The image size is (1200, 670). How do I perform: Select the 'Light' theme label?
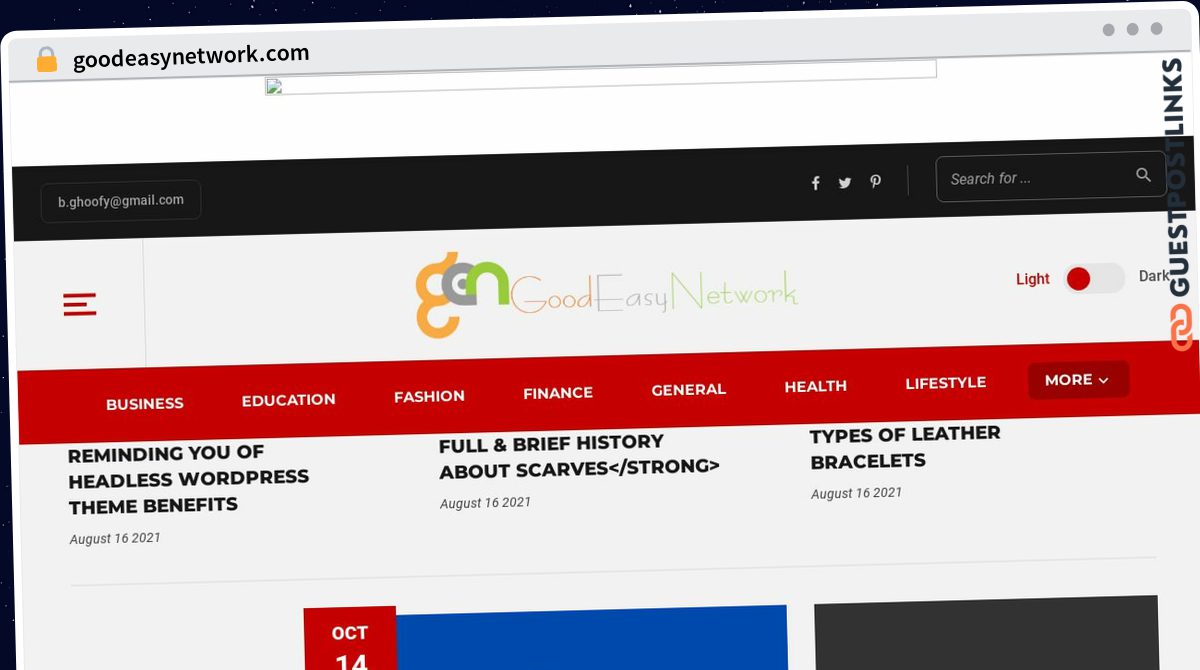(x=1033, y=279)
